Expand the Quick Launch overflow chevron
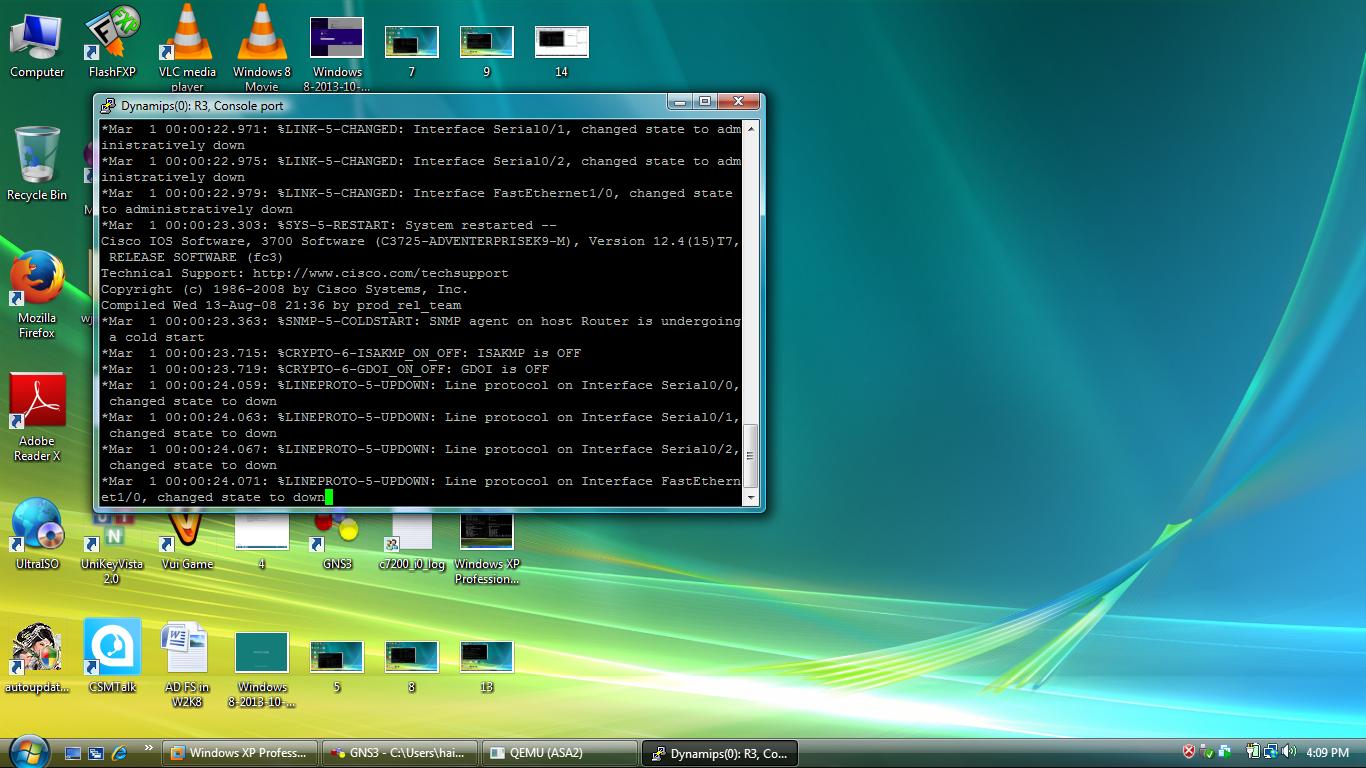The height and width of the screenshot is (768, 1366). (x=149, y=748)
